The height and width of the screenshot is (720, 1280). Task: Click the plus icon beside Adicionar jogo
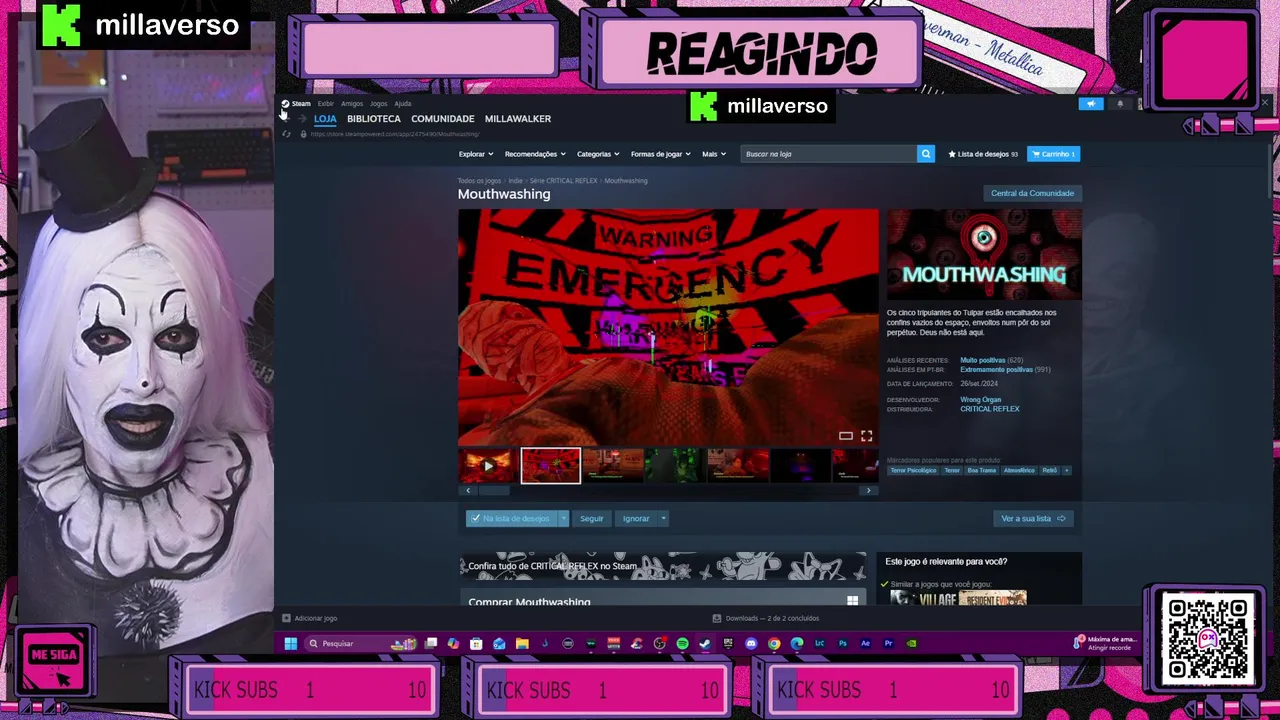(286, 618)
